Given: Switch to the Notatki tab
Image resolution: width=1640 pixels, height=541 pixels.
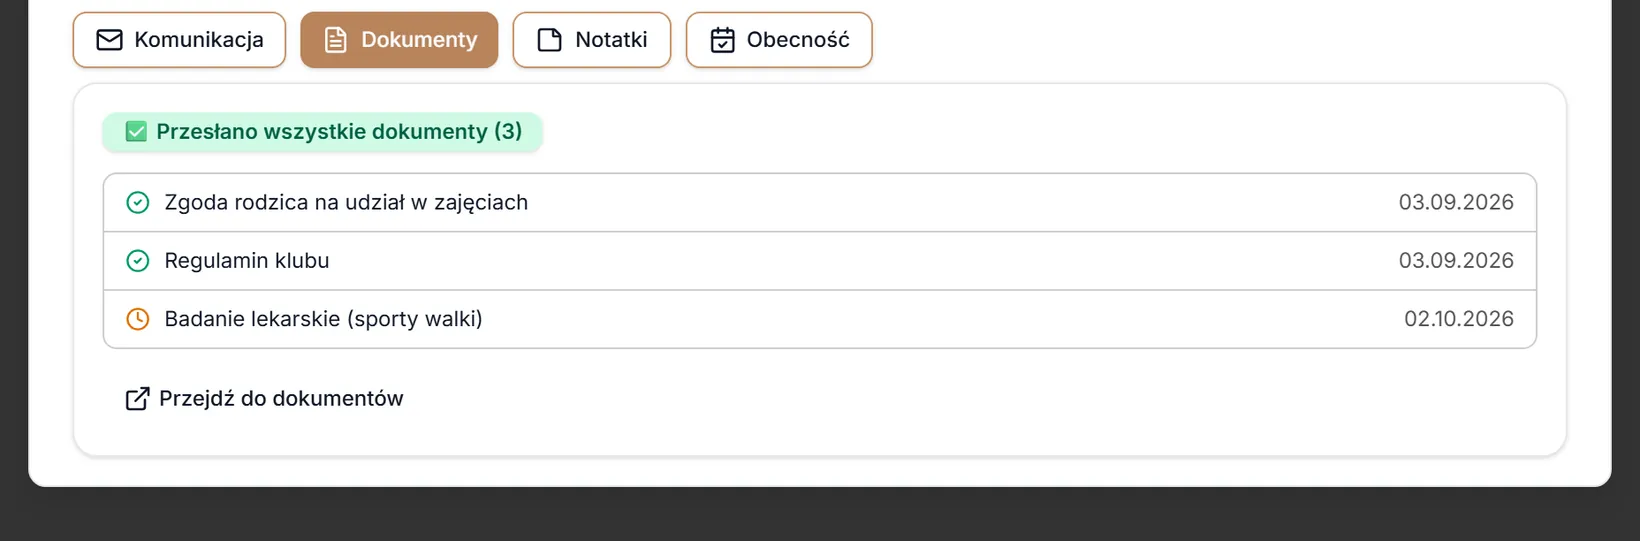Looking at the screenshot, I should pyautogui.click(x=592, y=40).
